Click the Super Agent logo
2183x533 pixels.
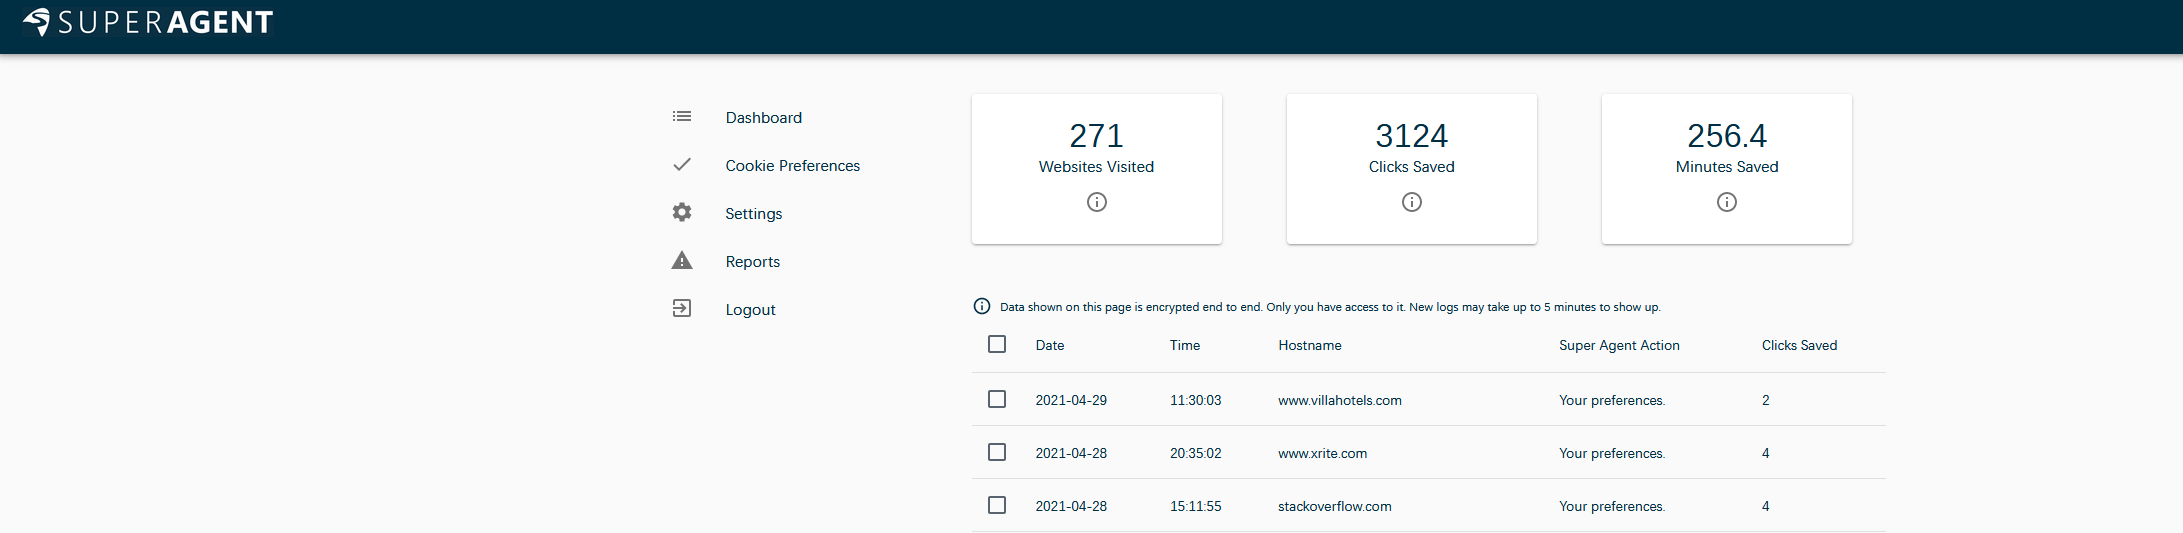tap(148, 22)
